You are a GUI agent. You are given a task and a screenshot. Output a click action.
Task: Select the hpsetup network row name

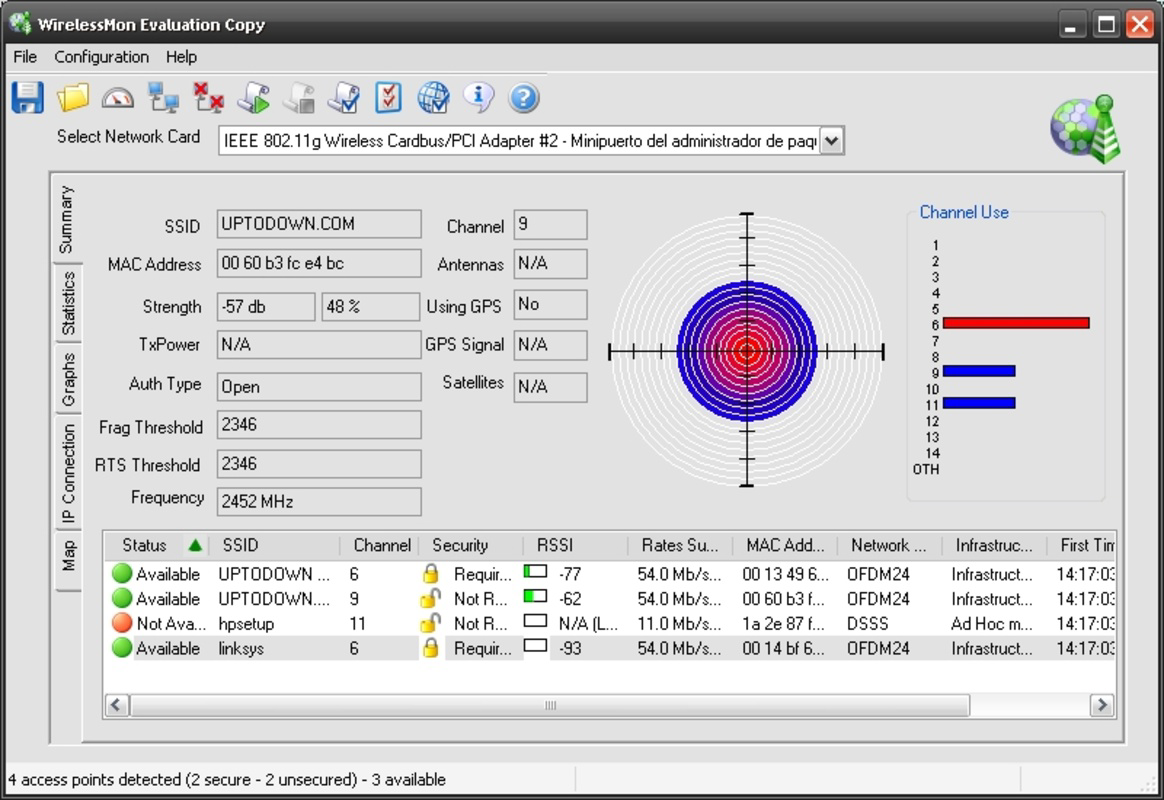(x=246, y=623)
